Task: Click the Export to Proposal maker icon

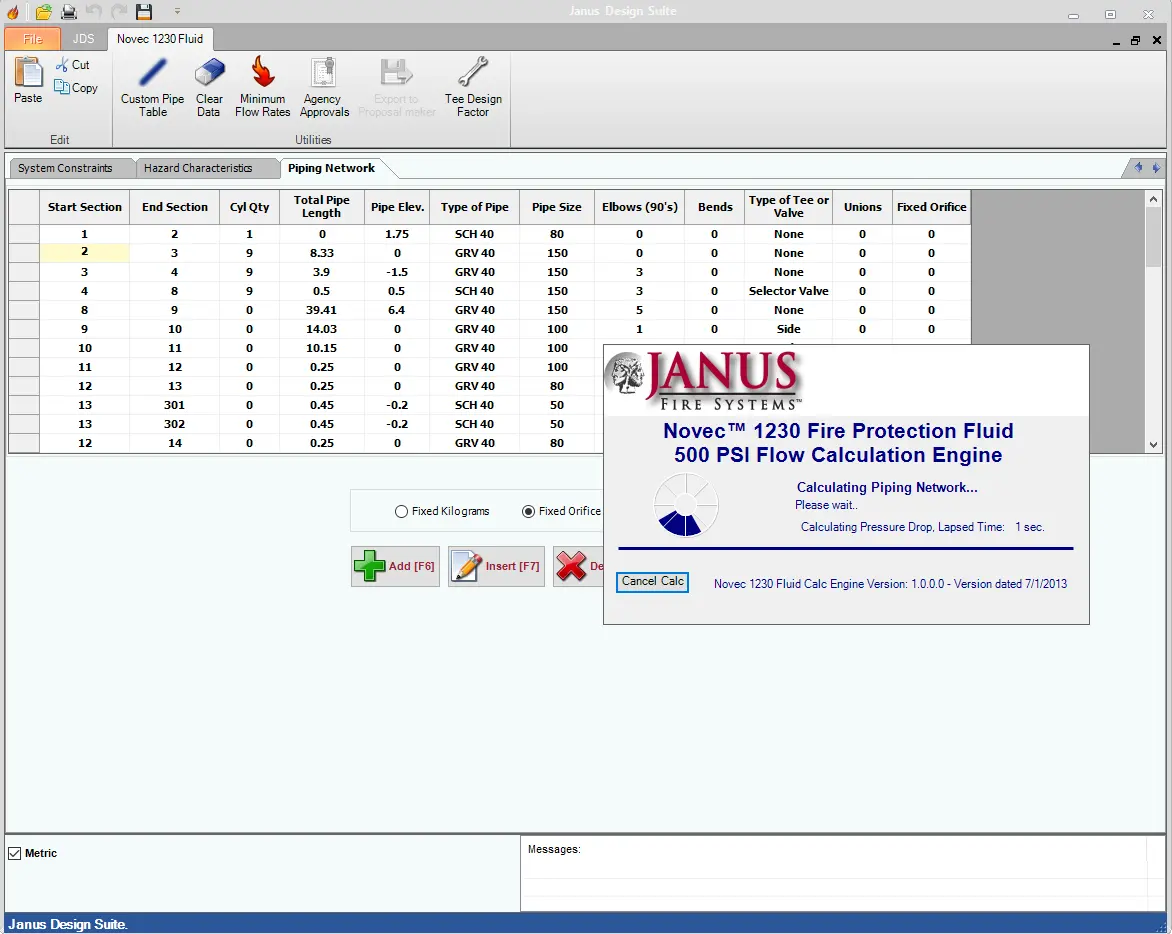Action: click(396, 87)
